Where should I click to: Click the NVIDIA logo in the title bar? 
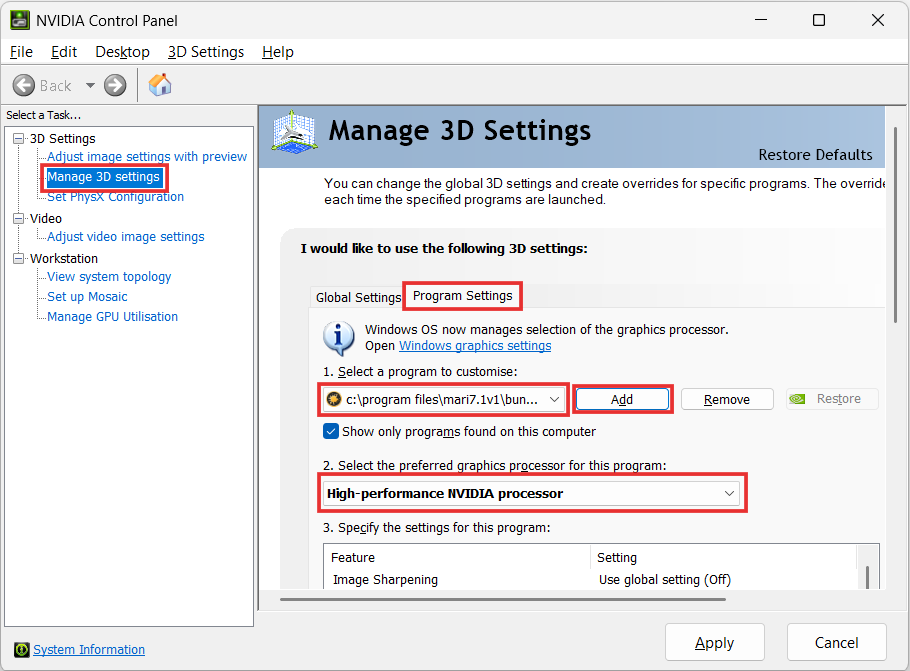coord(22,20)
